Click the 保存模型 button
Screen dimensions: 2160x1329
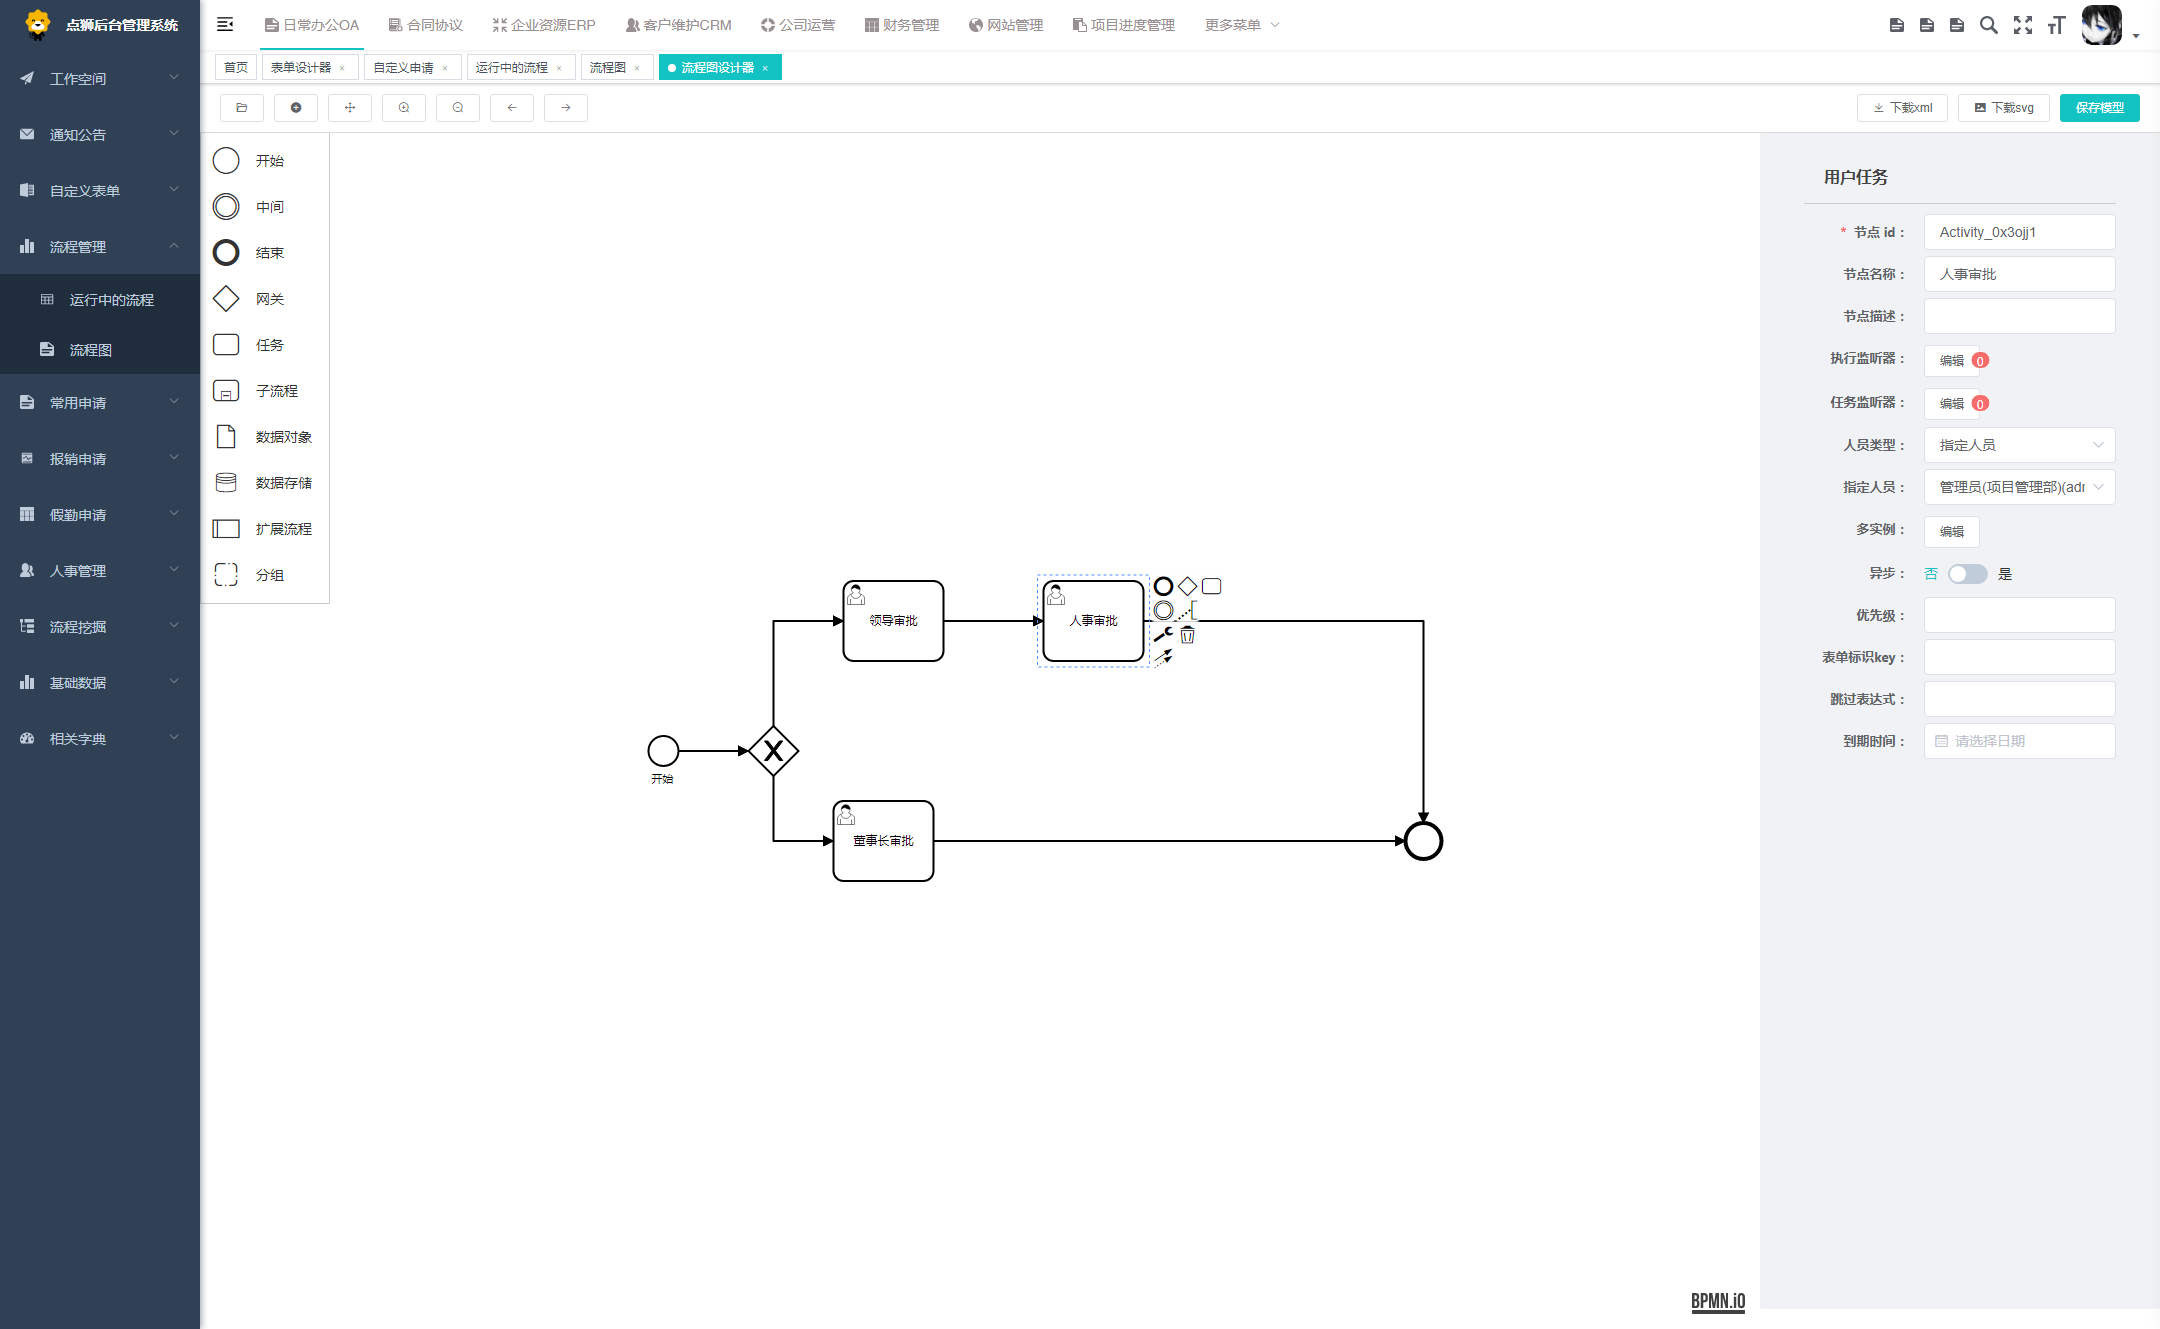click(2099, 108)
